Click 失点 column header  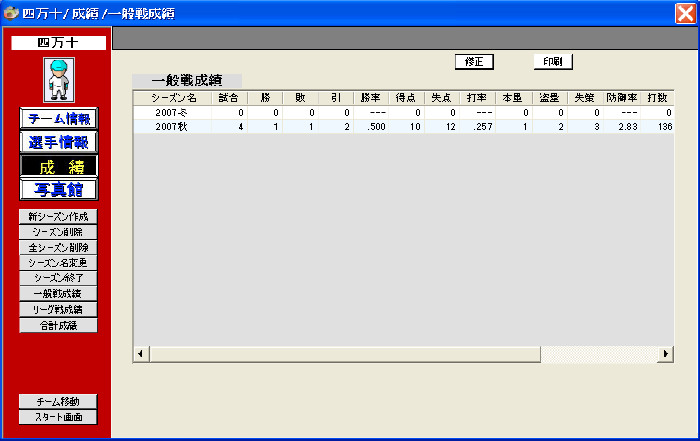point(442,98)
